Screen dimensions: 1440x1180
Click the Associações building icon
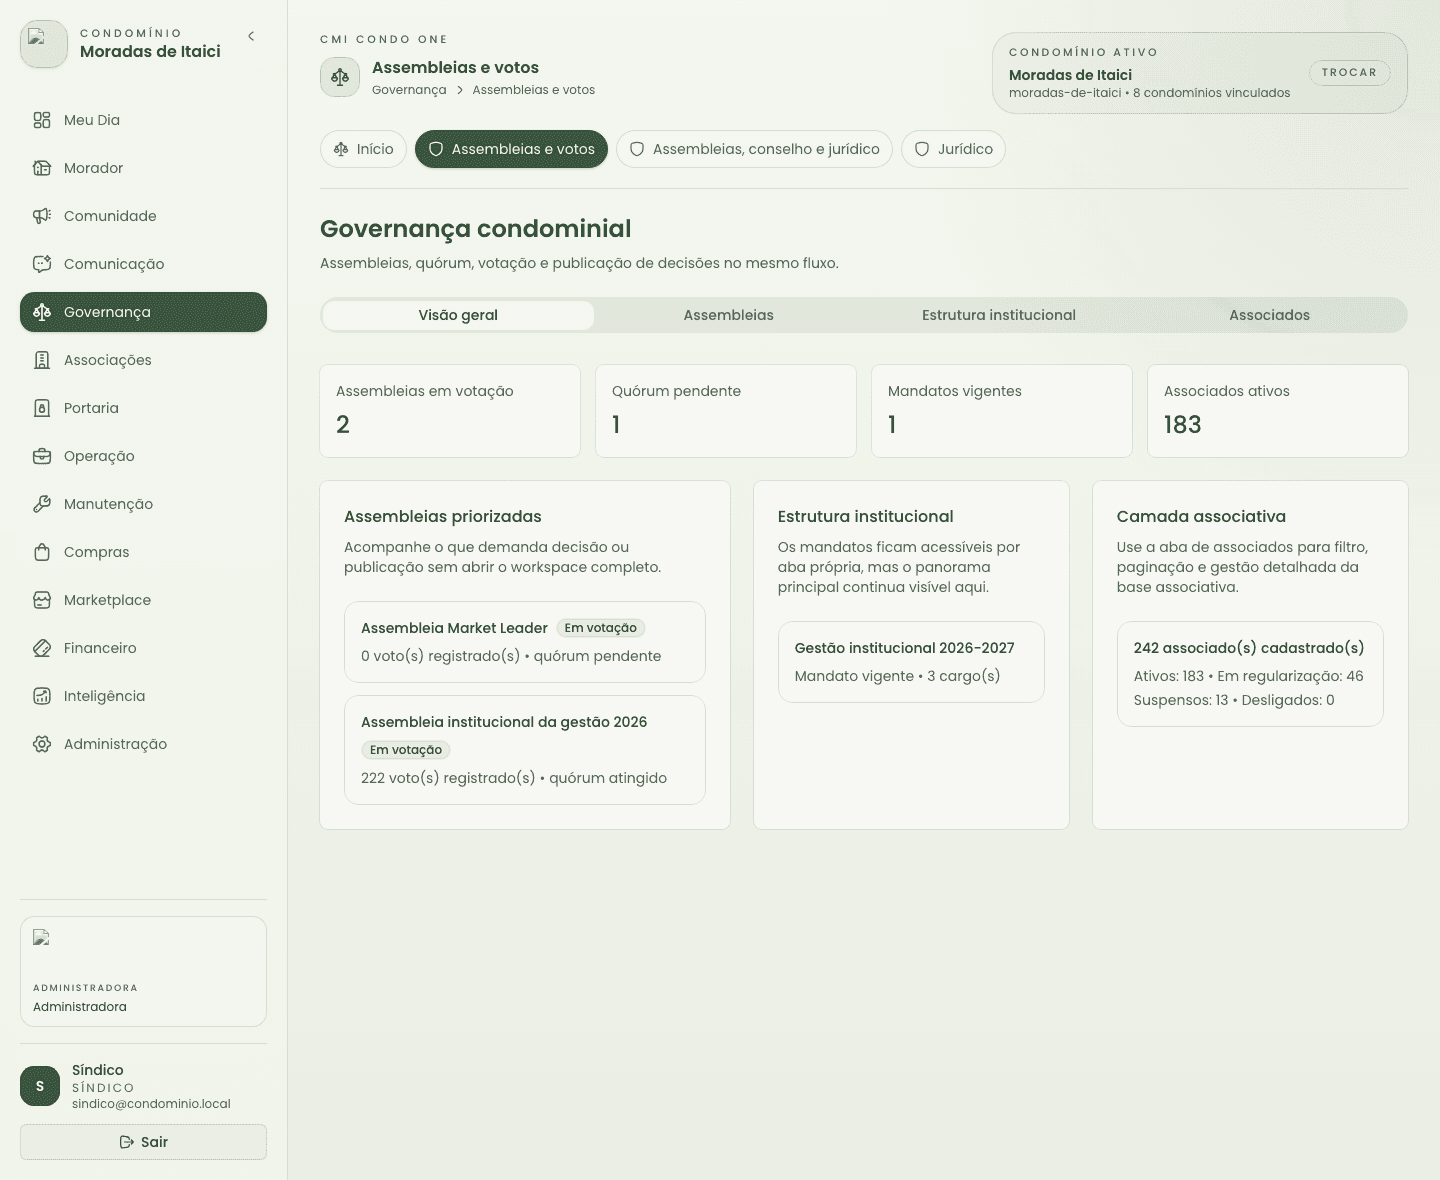tap(42, 360)
